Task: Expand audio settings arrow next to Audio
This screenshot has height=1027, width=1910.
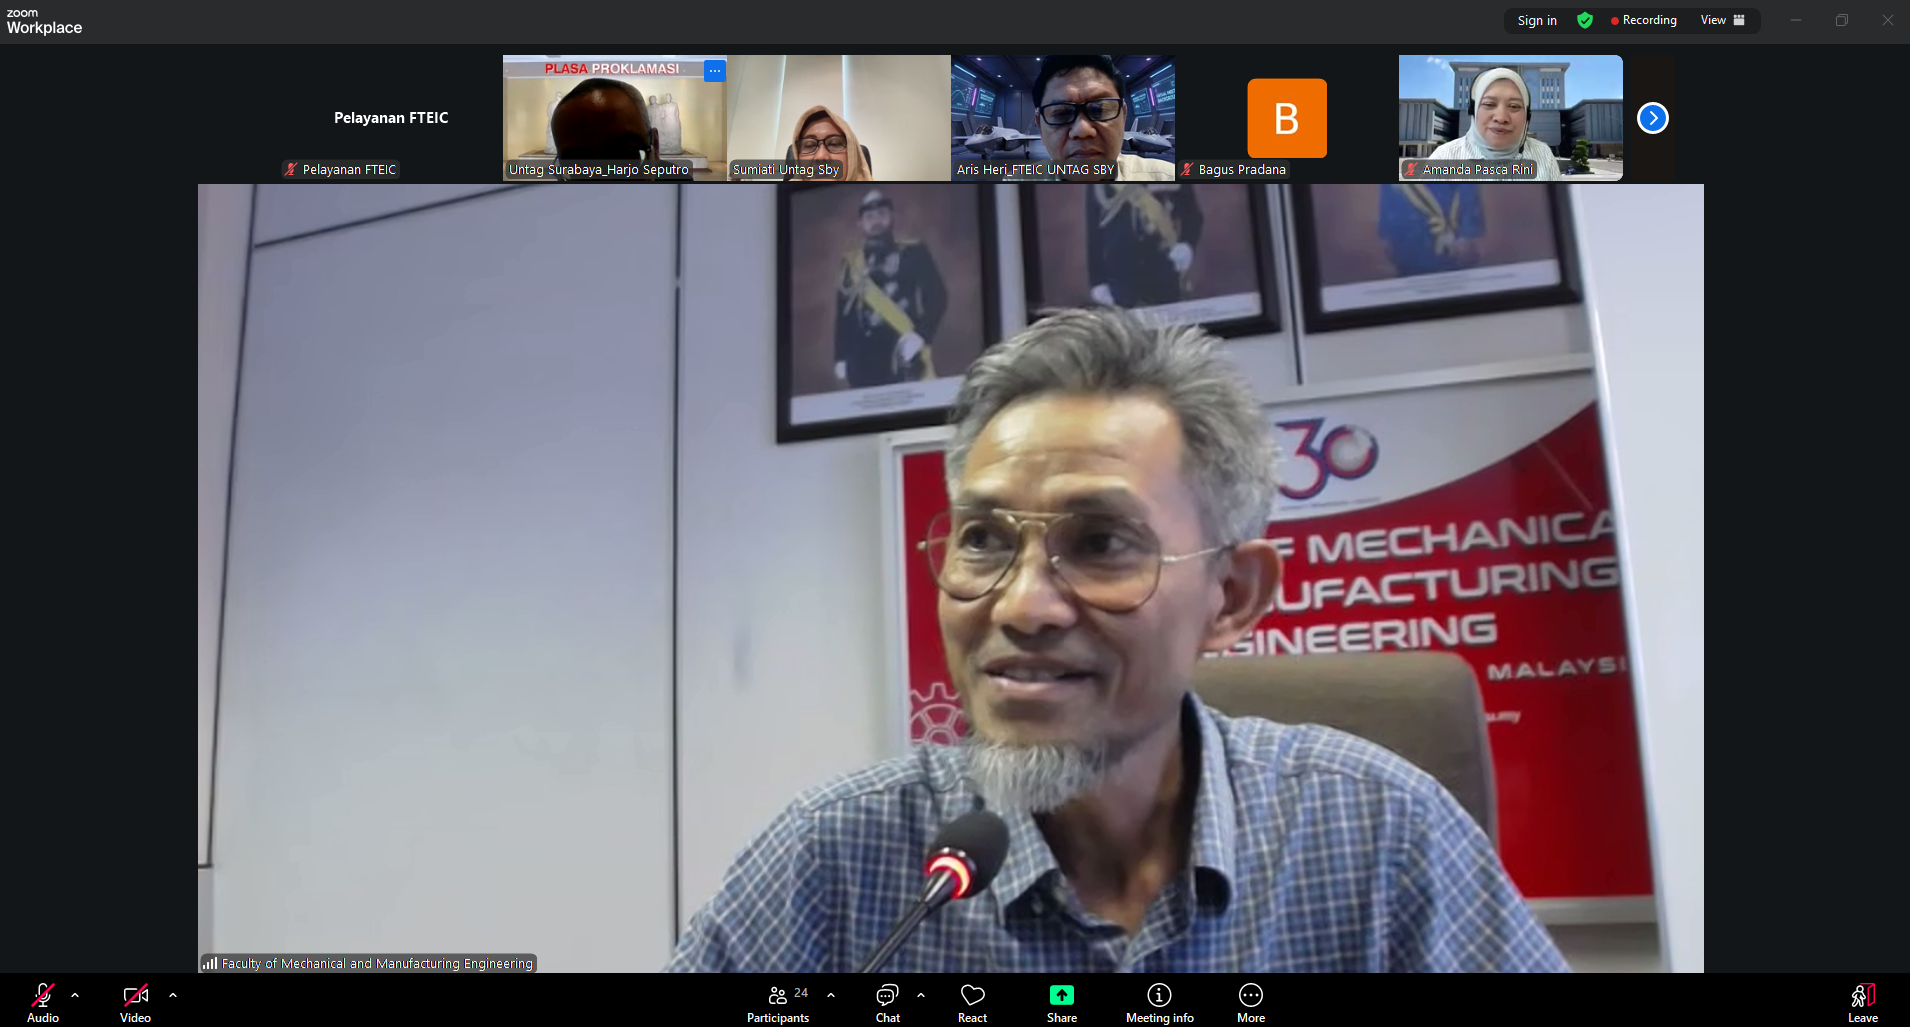Action: coord(75,995)
